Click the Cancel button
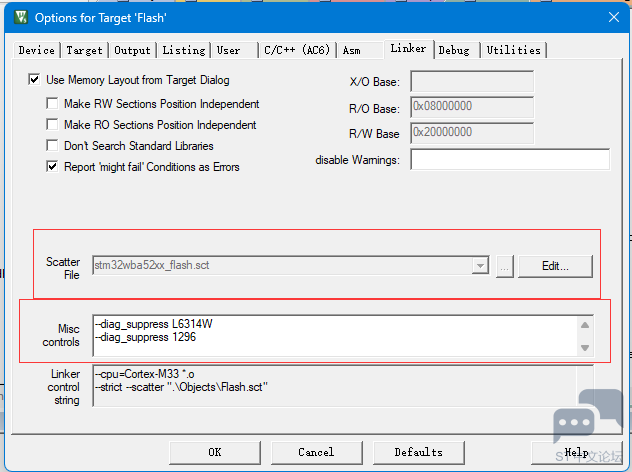The image size is (632, 472). click(316, 452)
